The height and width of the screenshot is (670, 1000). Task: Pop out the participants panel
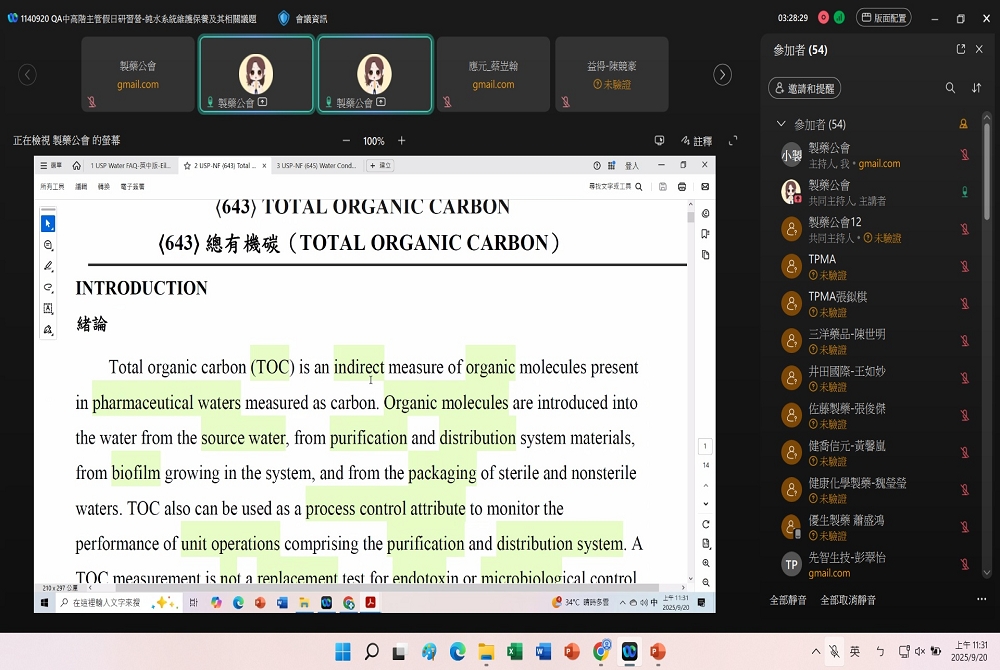tap(961, 49)
